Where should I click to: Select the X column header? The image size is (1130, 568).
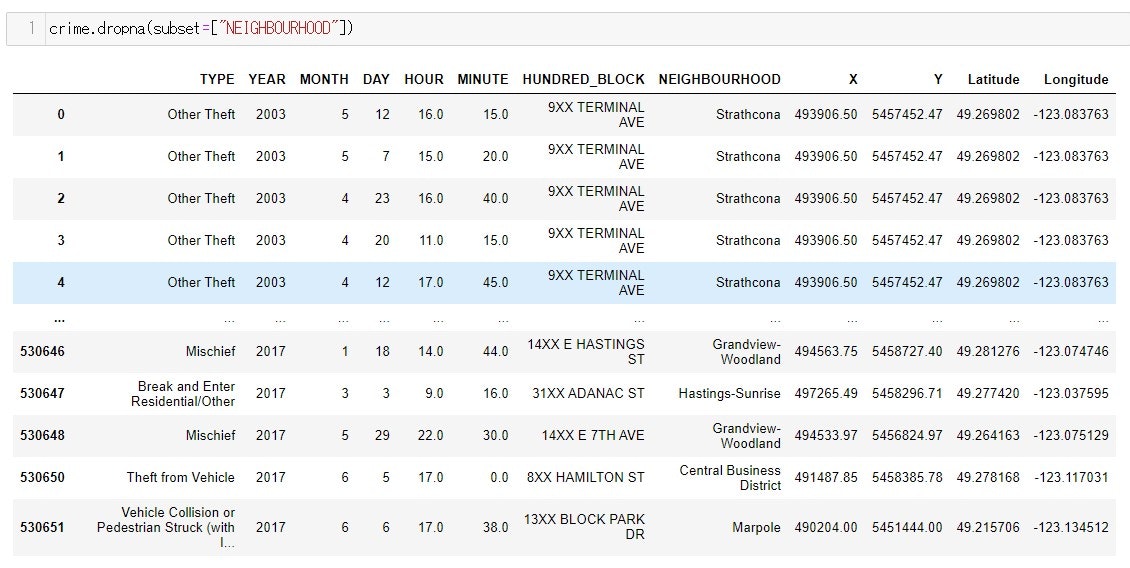tap(853, 79)
